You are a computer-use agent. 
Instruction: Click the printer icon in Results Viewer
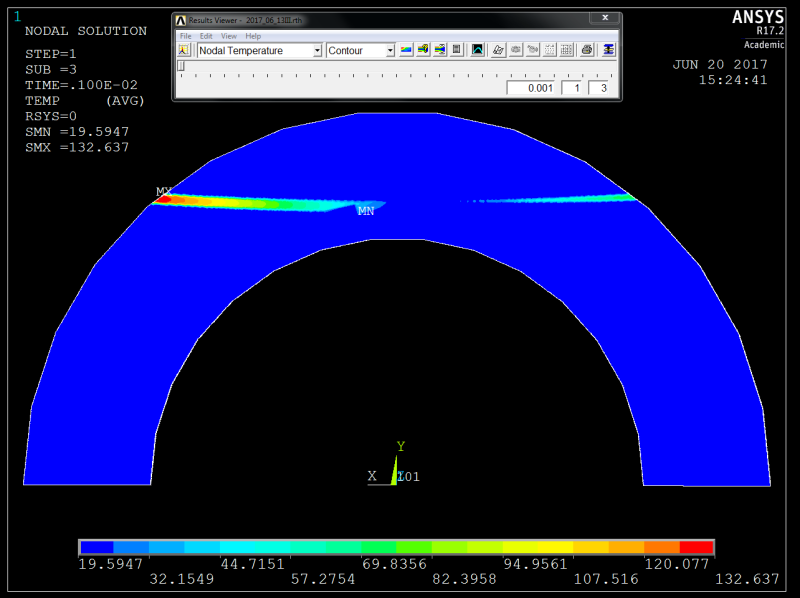587,50
